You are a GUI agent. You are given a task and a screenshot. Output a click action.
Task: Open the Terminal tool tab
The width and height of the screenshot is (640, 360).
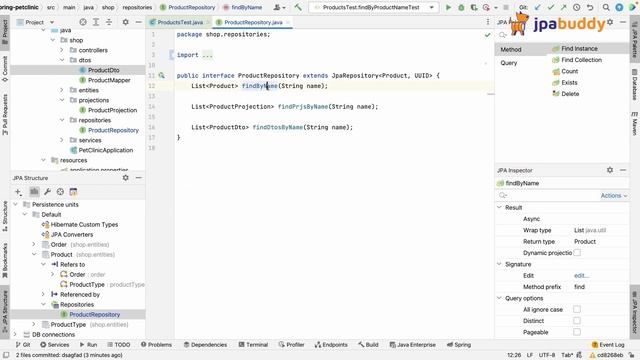[253, 344]
